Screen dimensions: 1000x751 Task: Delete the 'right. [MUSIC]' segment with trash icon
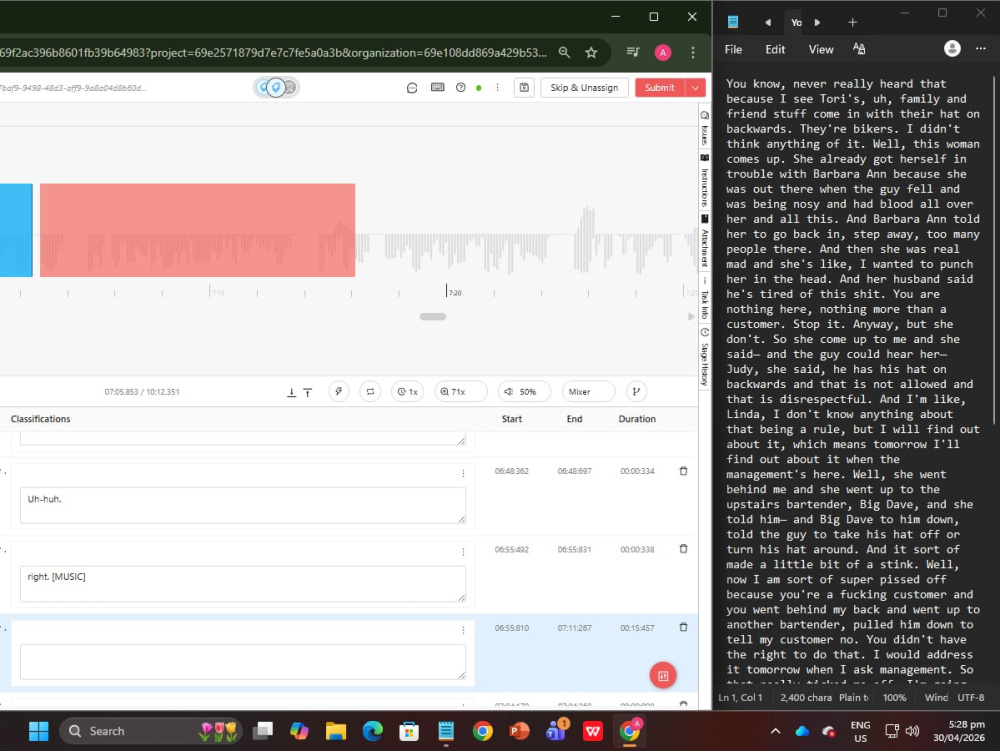[683, 549]
